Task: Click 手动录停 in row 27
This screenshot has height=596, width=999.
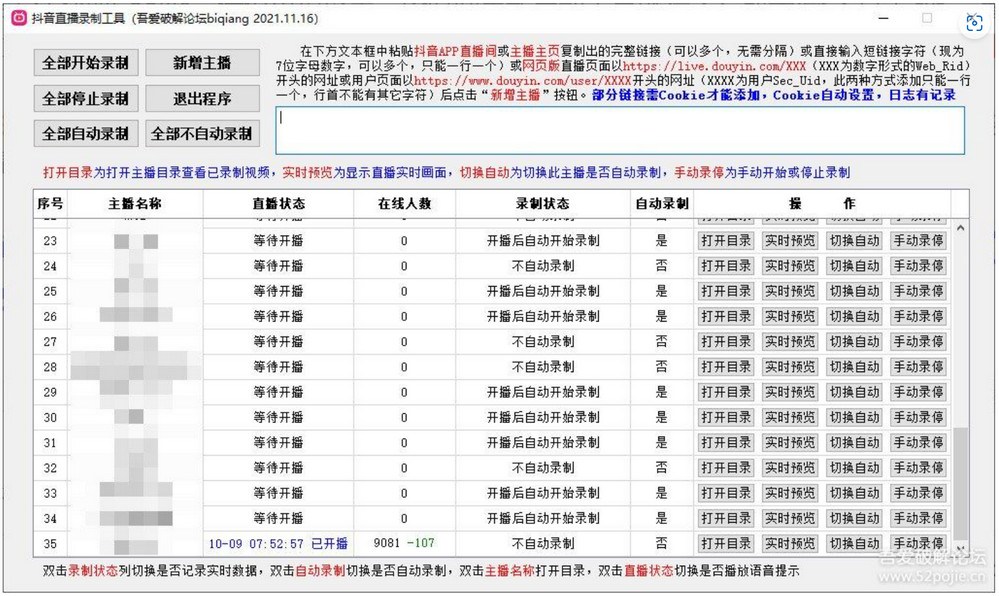Action: click(x=918, y=342)
